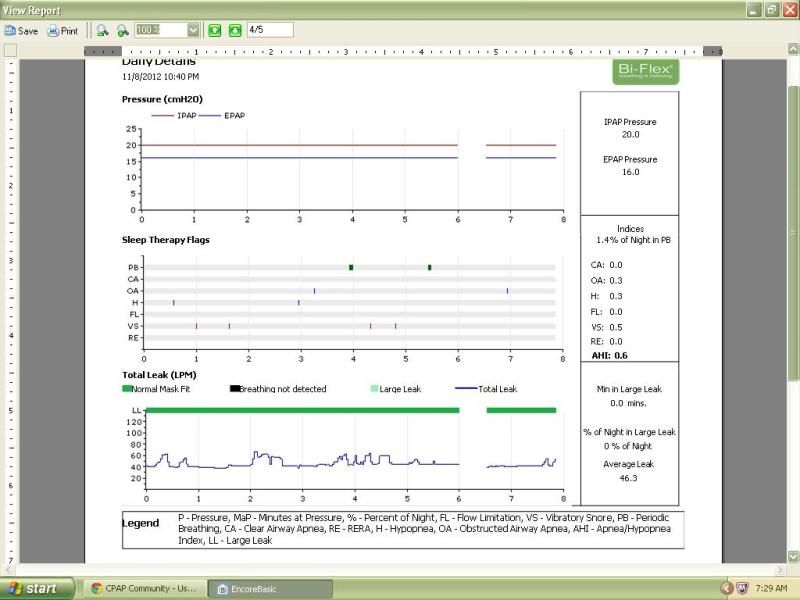This screenshot has height=600, width=800.
Task: Click the ruler corner box below Save
Action: 10,50
